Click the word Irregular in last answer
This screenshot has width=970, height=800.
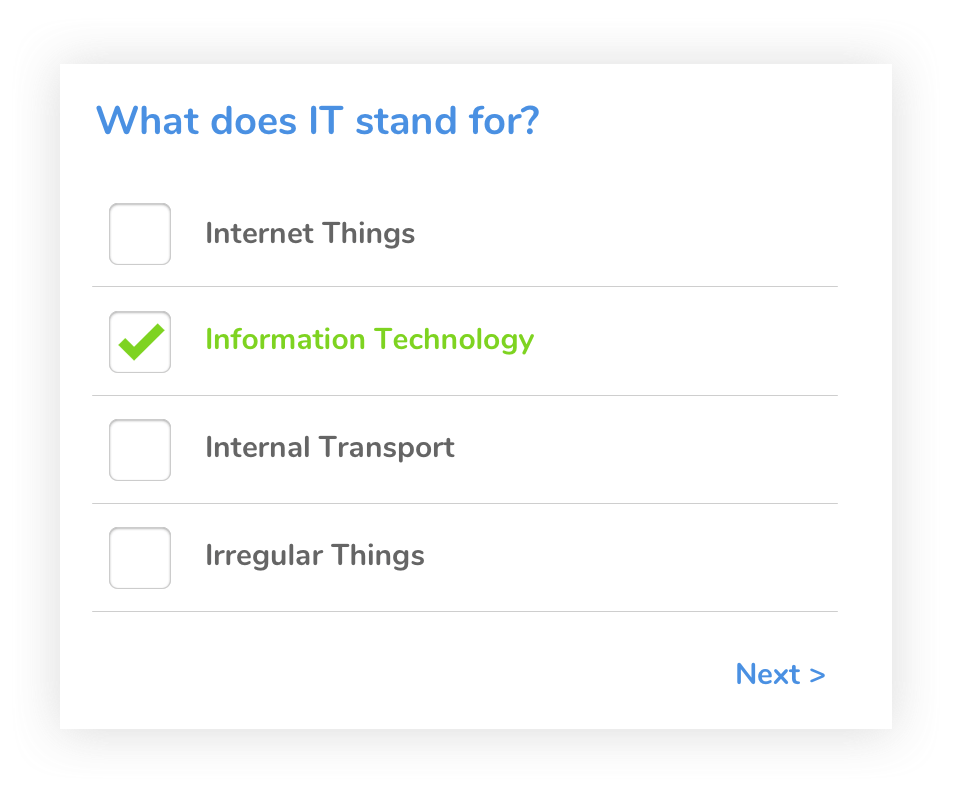coord(264,555)
